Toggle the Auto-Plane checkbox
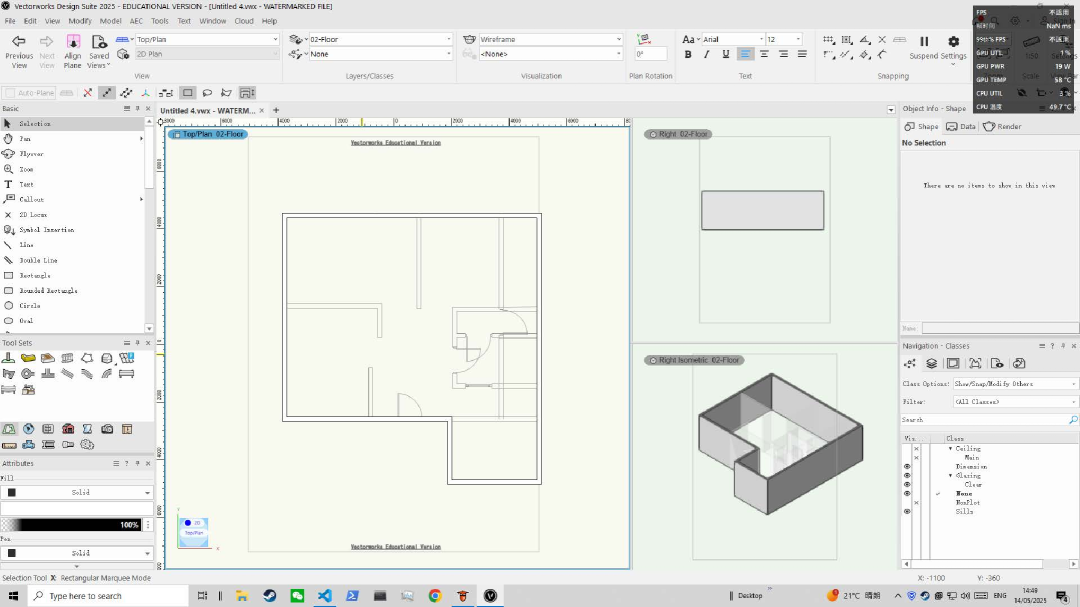The width and height of the screenshot is (1080, 607). tap(9, 93)
